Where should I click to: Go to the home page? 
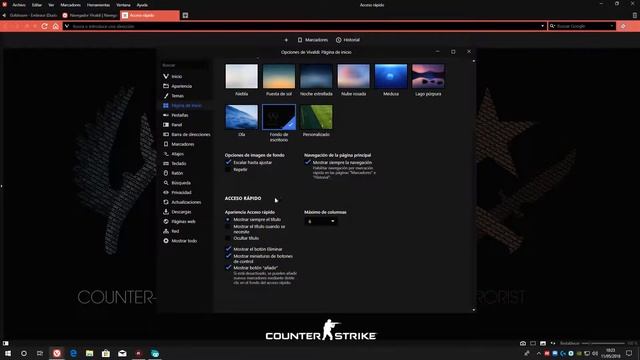click(x=56, y=26)
